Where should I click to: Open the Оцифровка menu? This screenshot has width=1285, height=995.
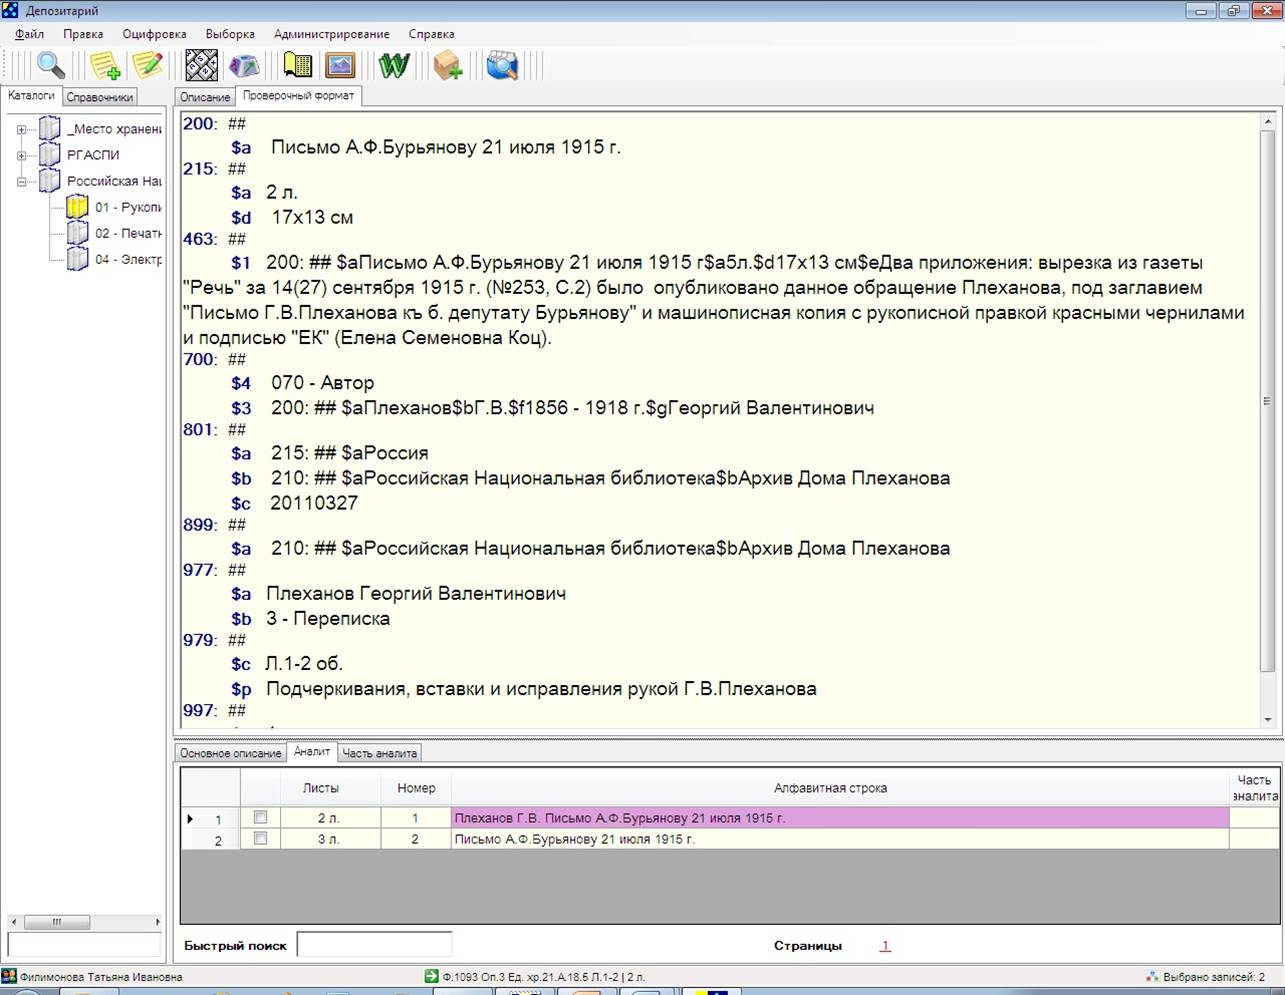click(154, 34)
